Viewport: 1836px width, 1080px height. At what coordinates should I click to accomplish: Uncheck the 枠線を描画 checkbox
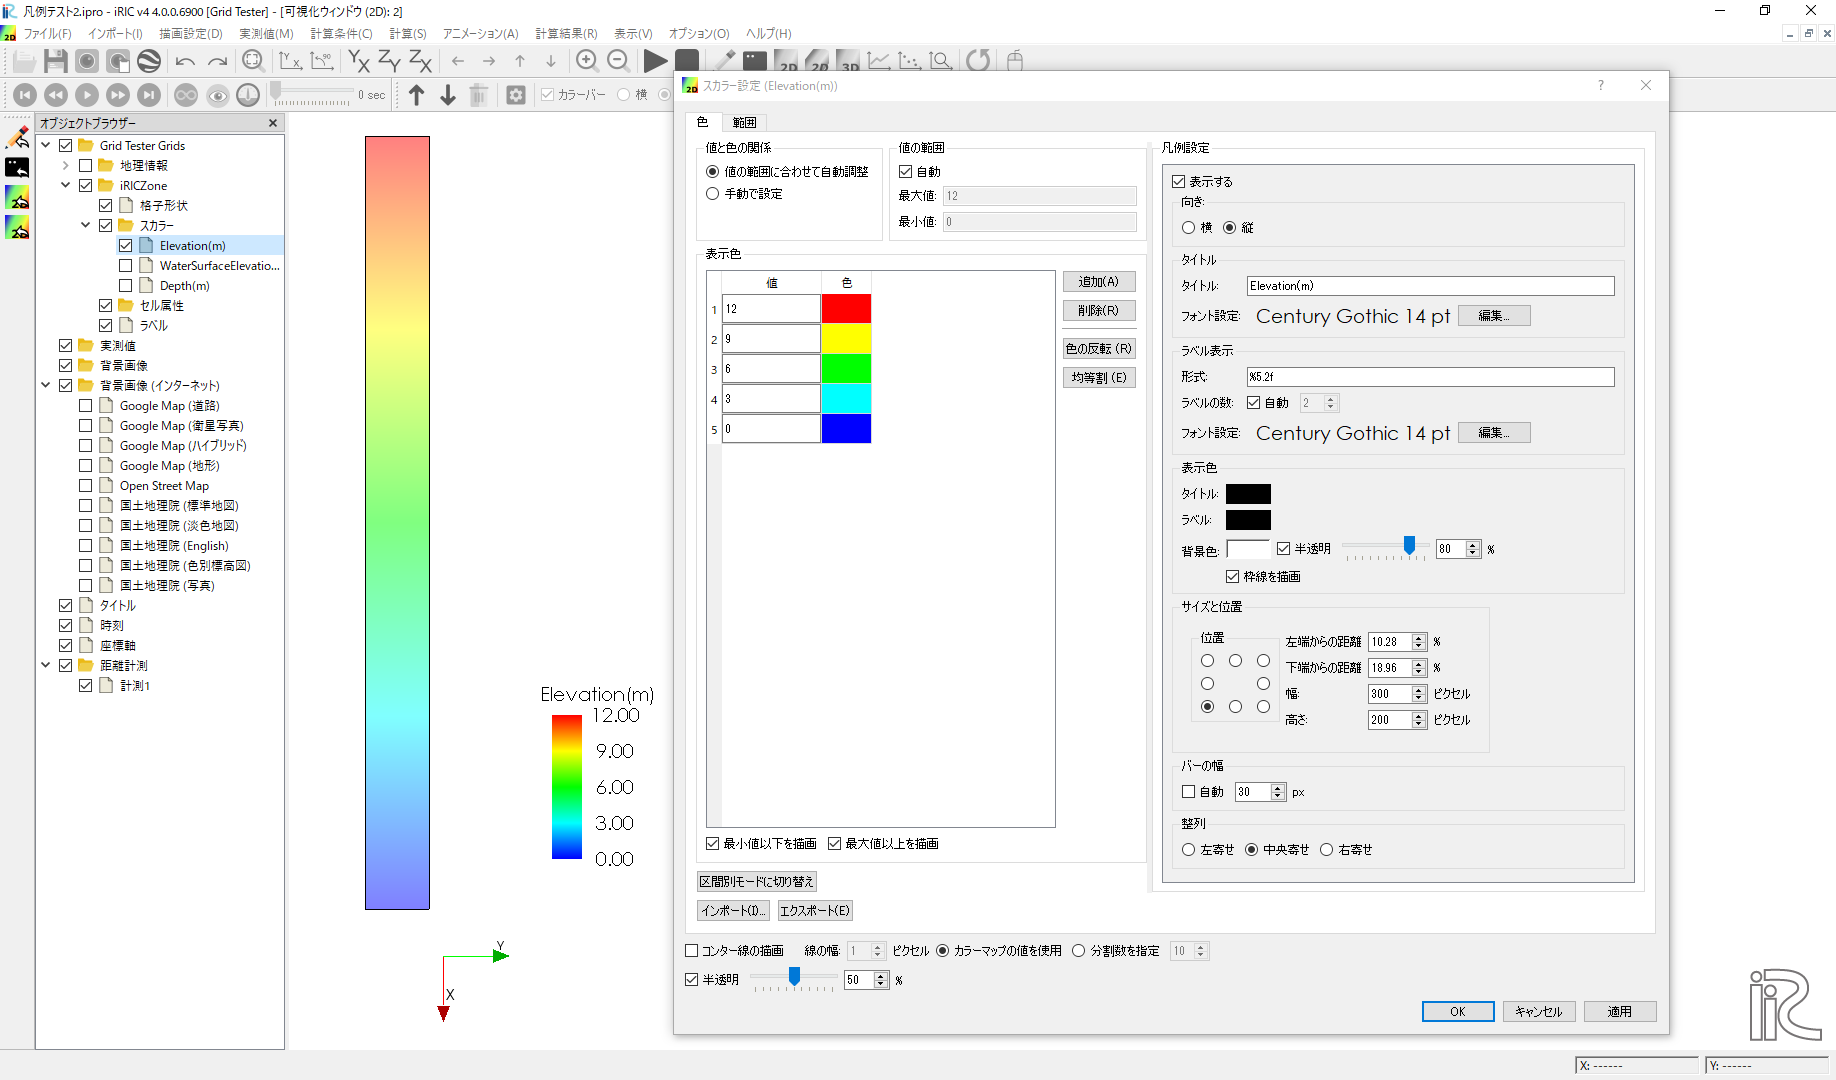1233,577
